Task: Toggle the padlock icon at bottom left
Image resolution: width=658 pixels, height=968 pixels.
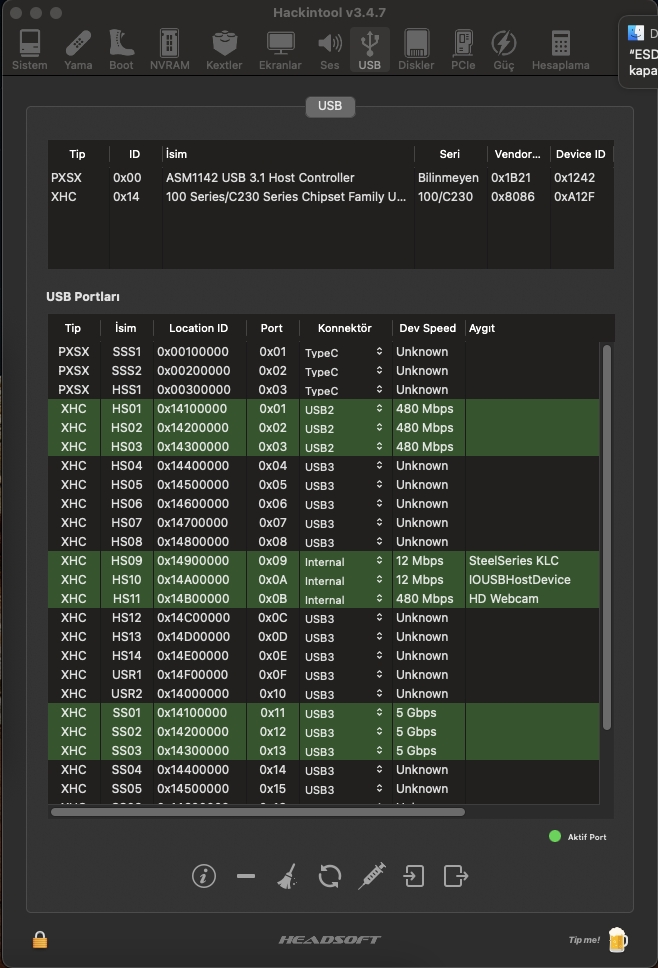Action: [x=40, y=939]
